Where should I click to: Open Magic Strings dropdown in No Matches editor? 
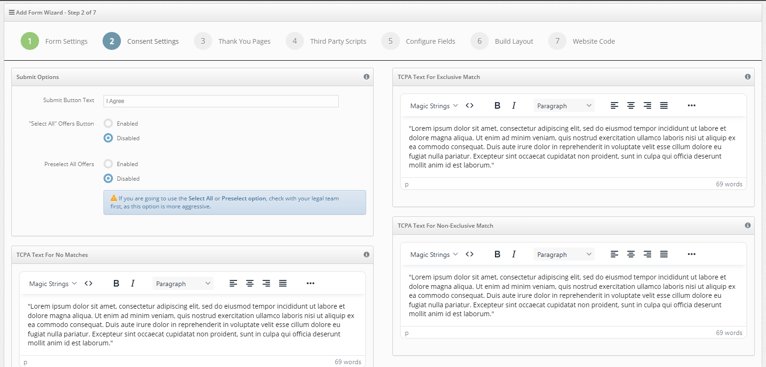[53, 283]
